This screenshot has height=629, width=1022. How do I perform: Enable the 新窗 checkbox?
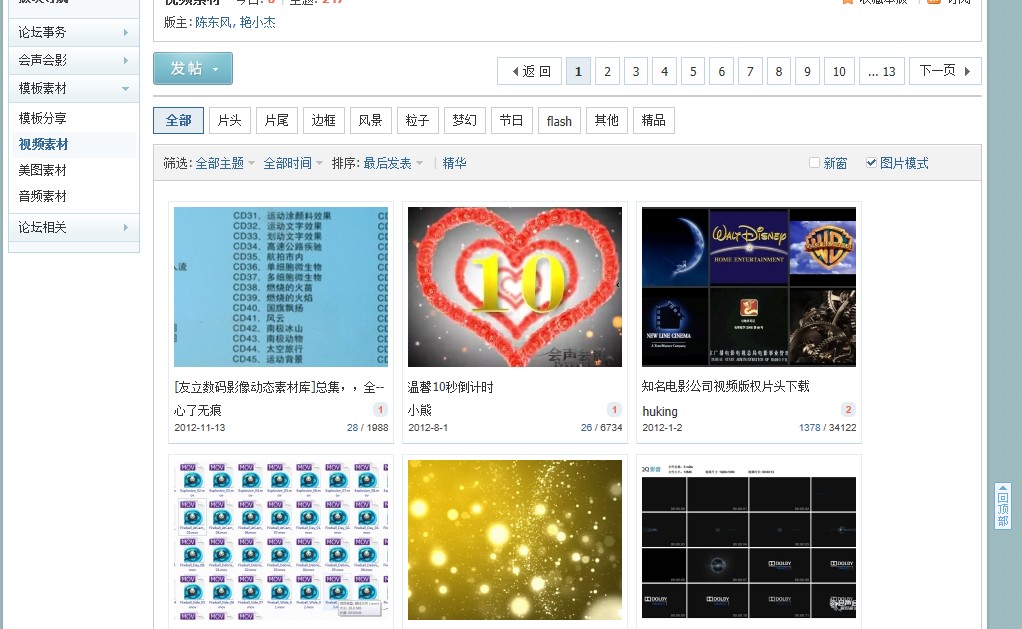pos(816,163)
